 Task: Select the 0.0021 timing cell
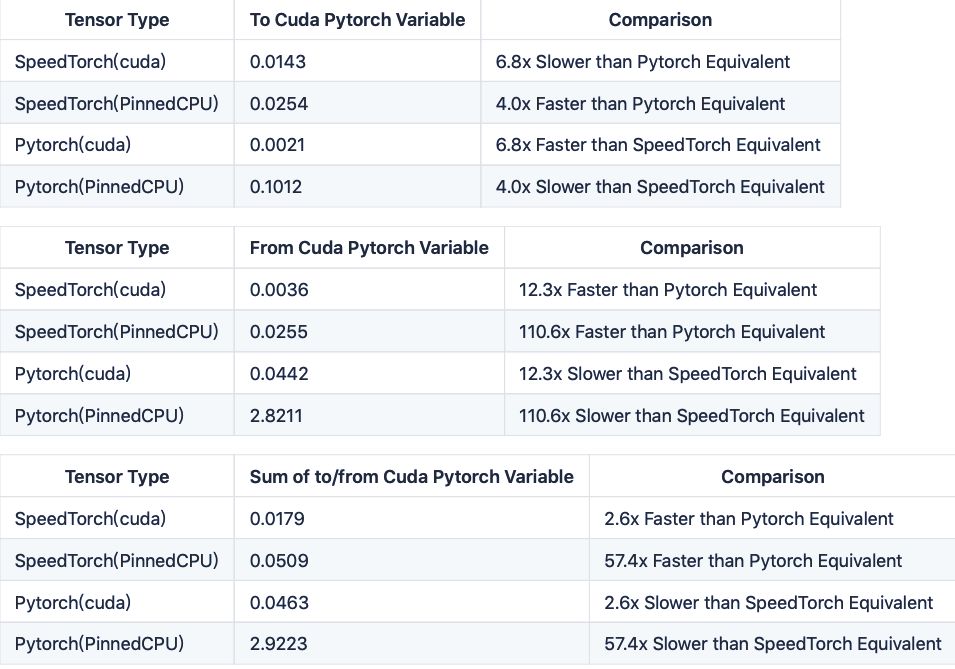click(278, 145)
